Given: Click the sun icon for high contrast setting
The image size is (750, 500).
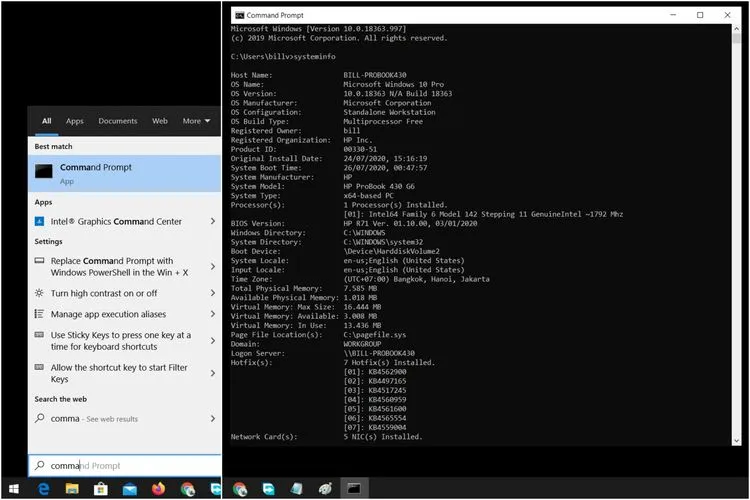Looking at the screenshot, I should pos(39,293).
